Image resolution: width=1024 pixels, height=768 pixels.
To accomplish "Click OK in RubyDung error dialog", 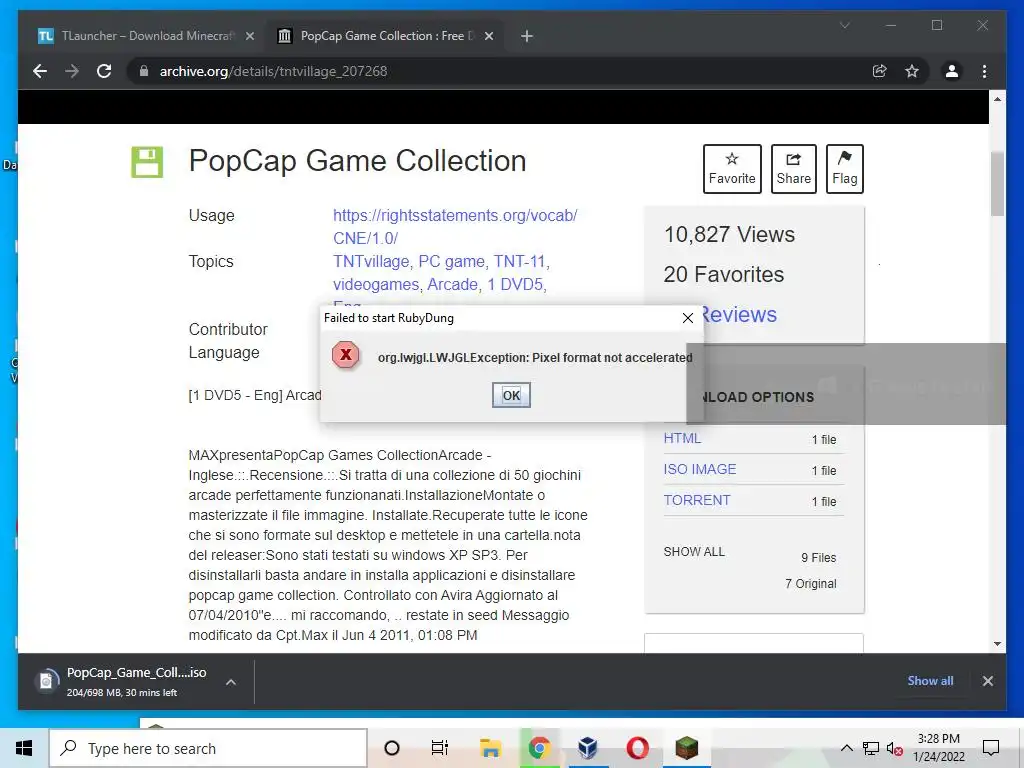I will (x=511, y=395).
